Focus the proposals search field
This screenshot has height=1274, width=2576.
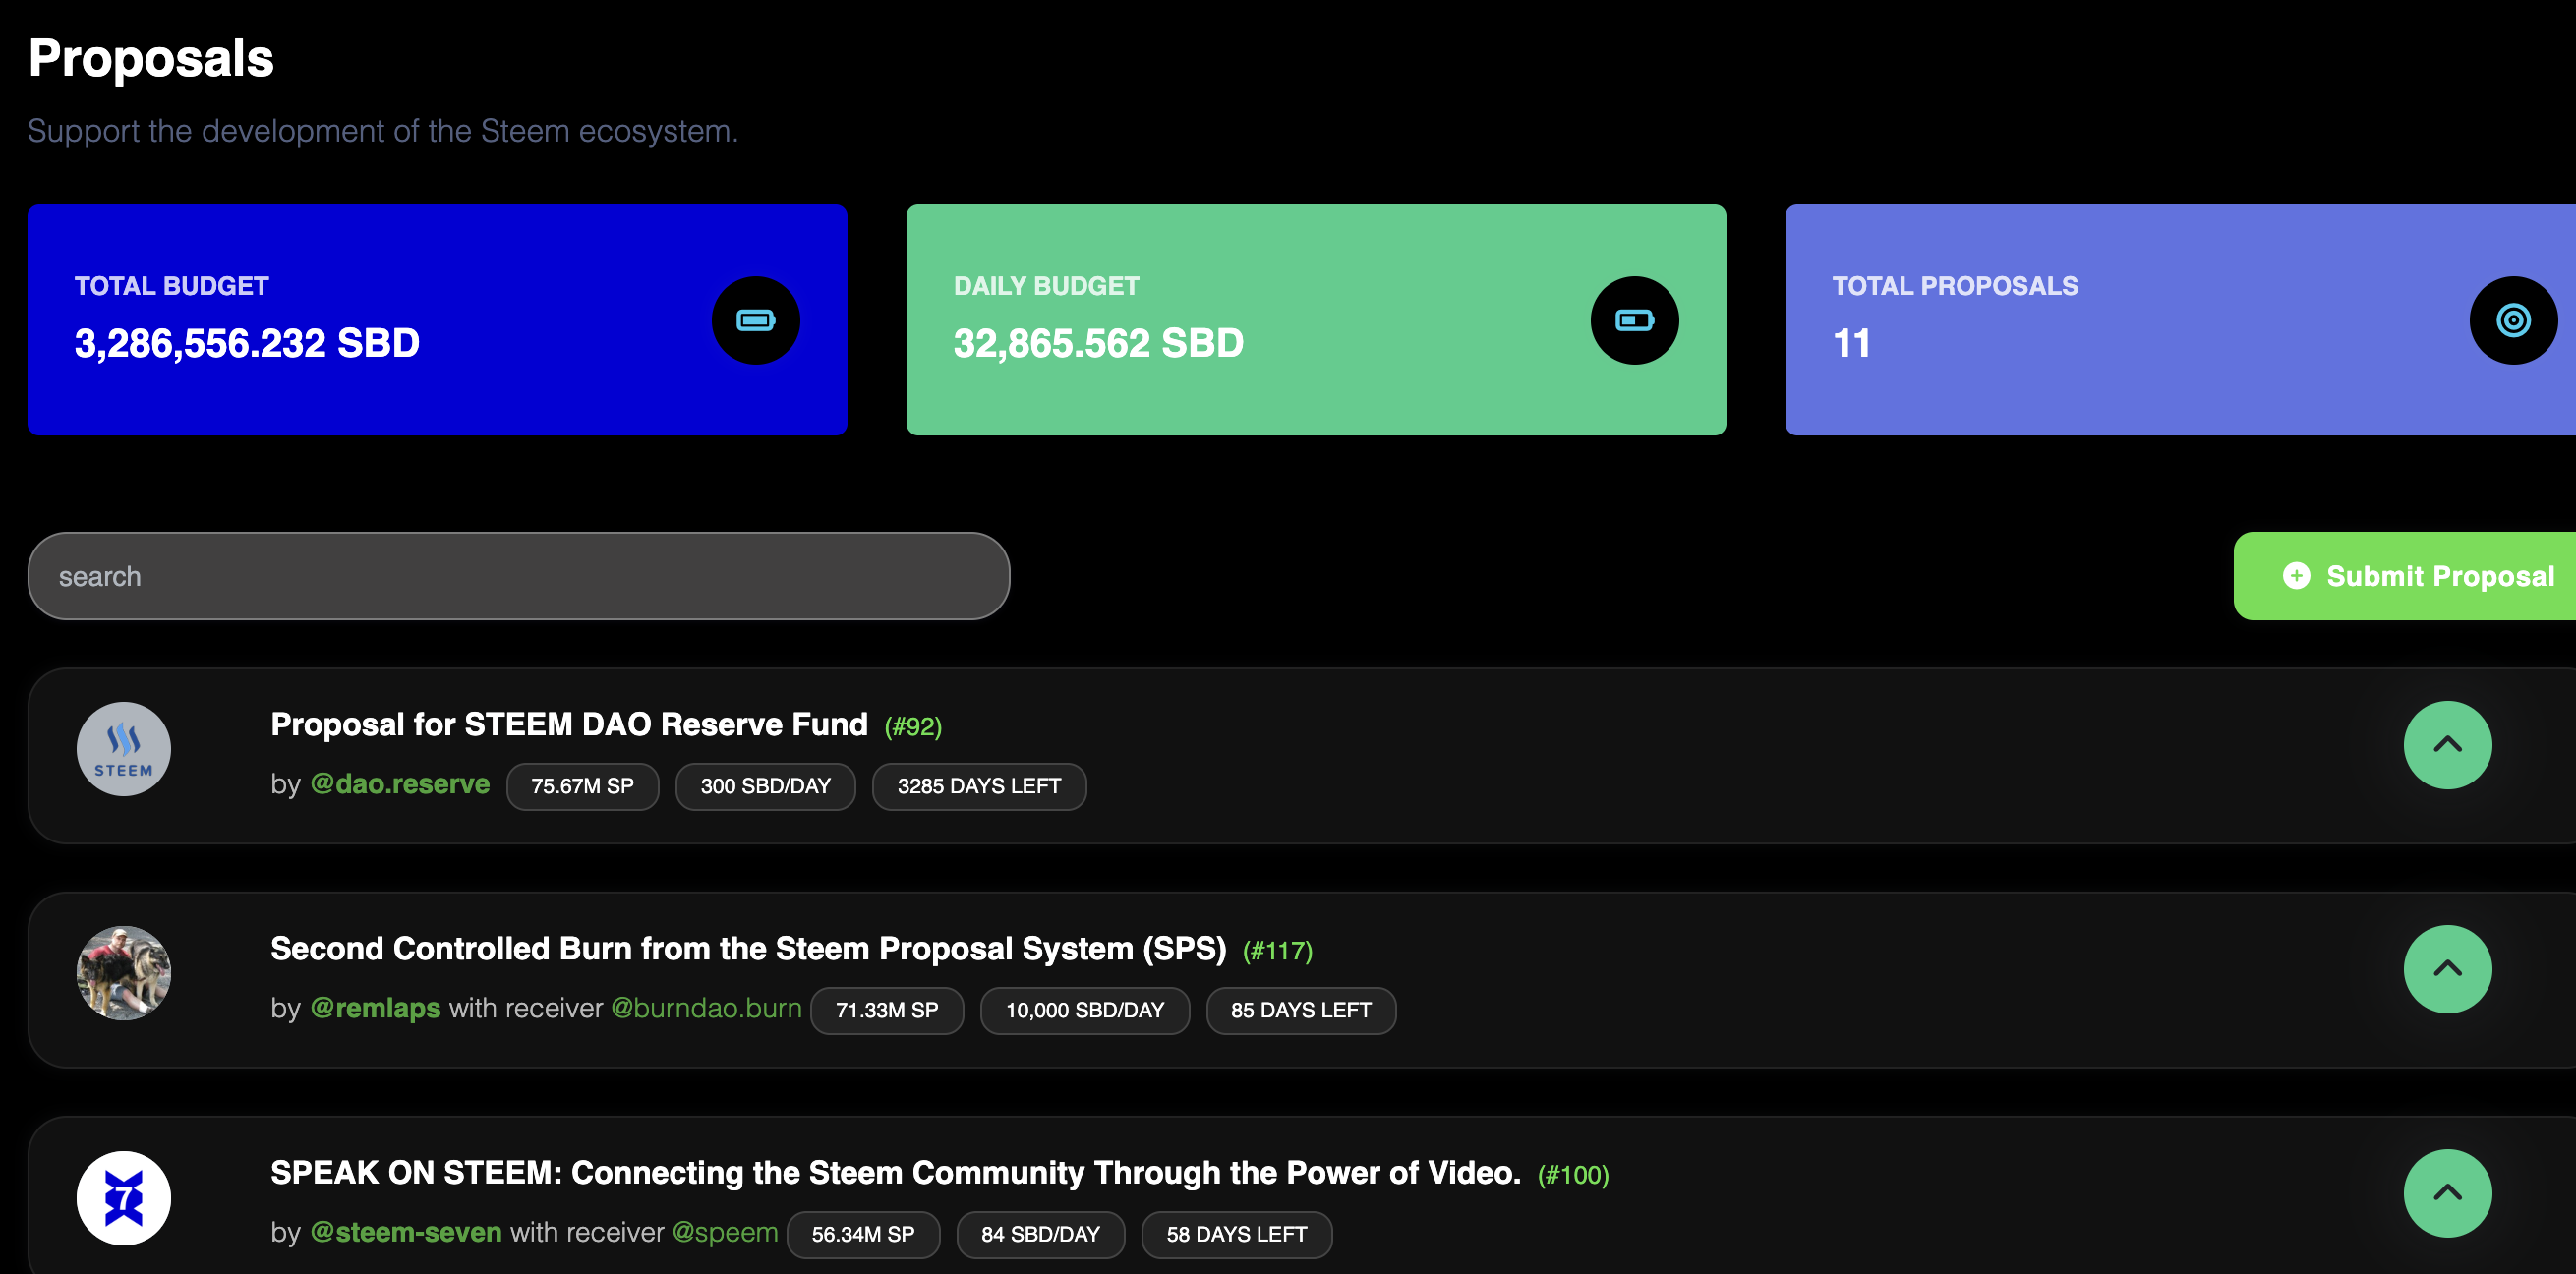click(518, 576)
